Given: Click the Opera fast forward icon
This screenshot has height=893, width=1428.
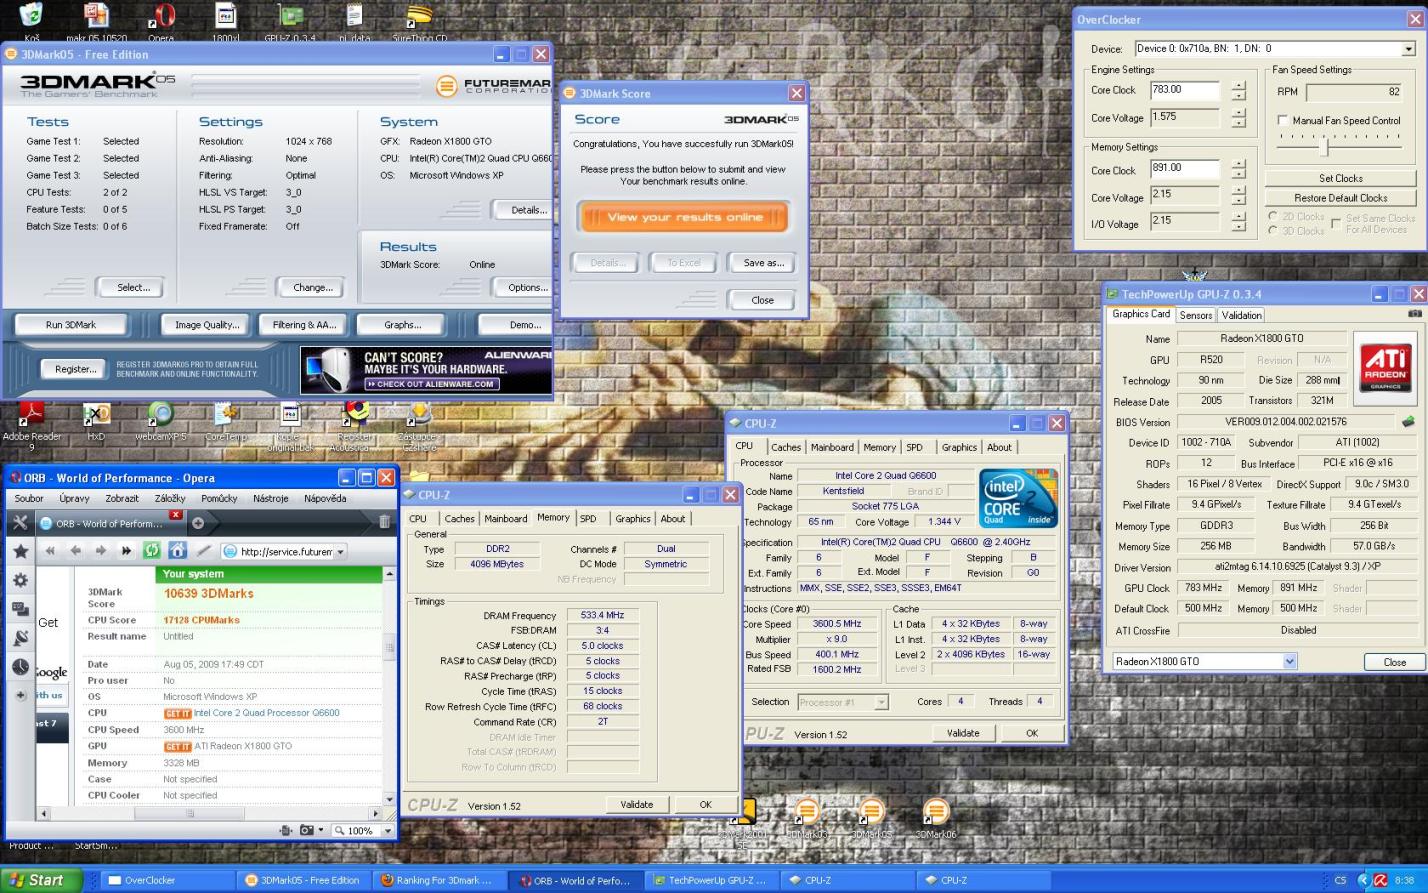Looking at the screenshot, I should pos(126,550).
